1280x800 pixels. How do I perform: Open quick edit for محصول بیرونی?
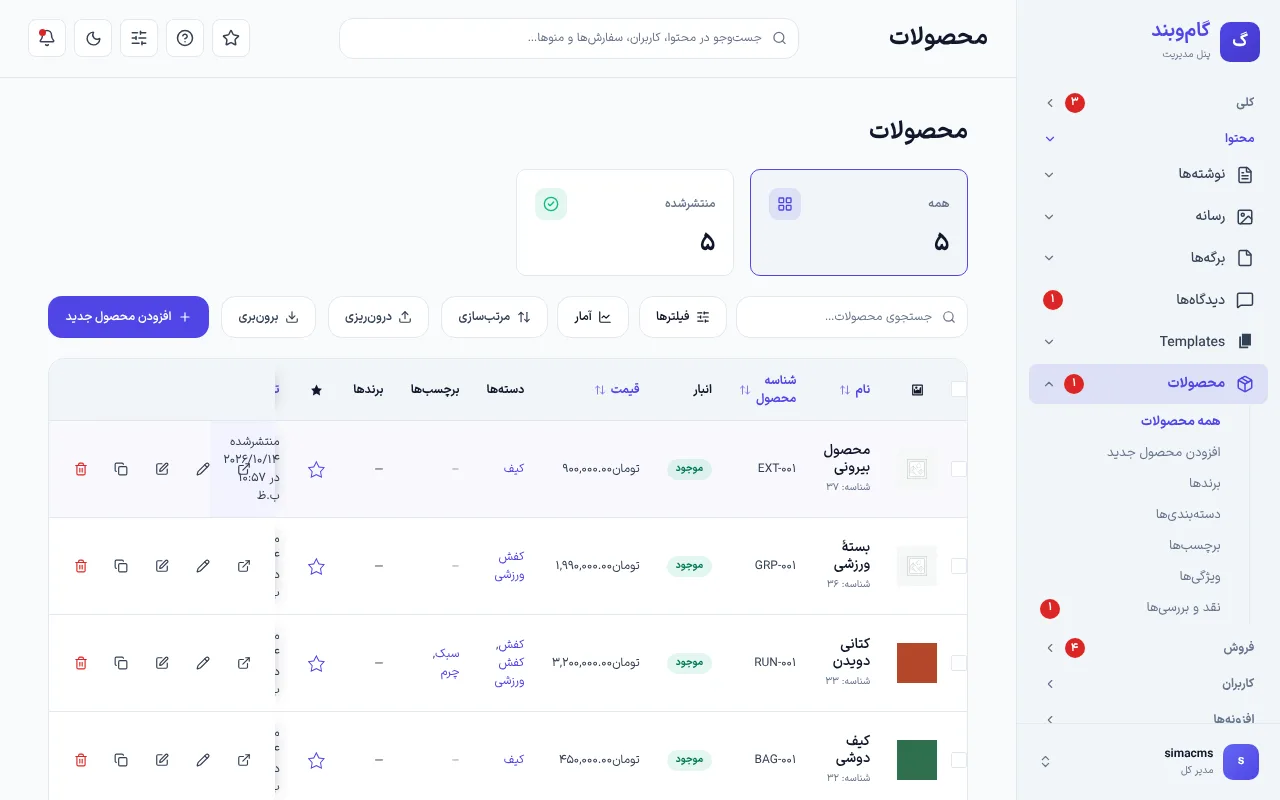[162, 469]
